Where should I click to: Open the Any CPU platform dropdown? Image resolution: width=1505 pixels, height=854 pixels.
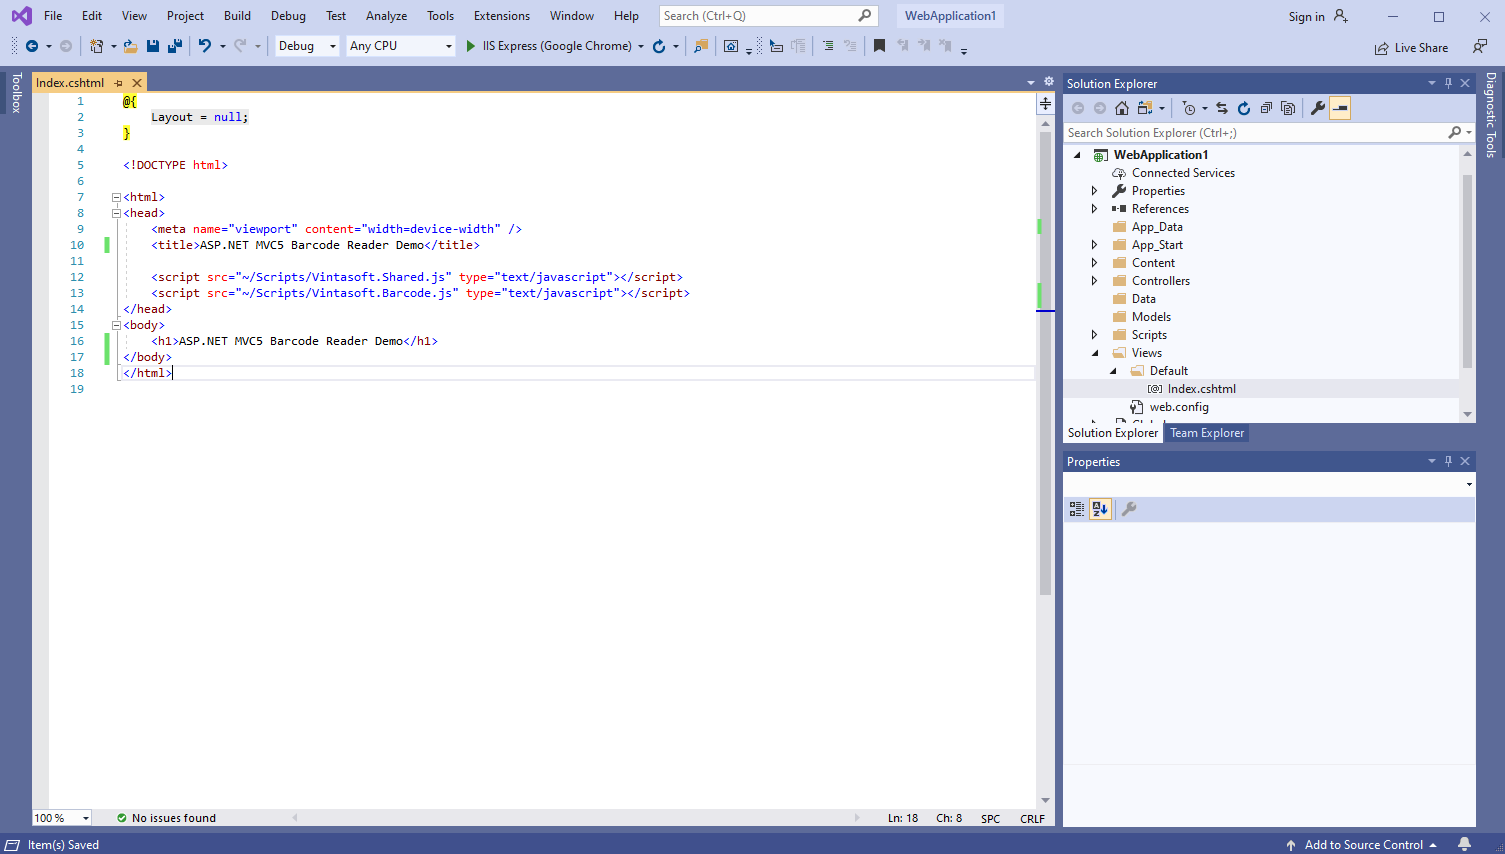(x=400, y=46)
